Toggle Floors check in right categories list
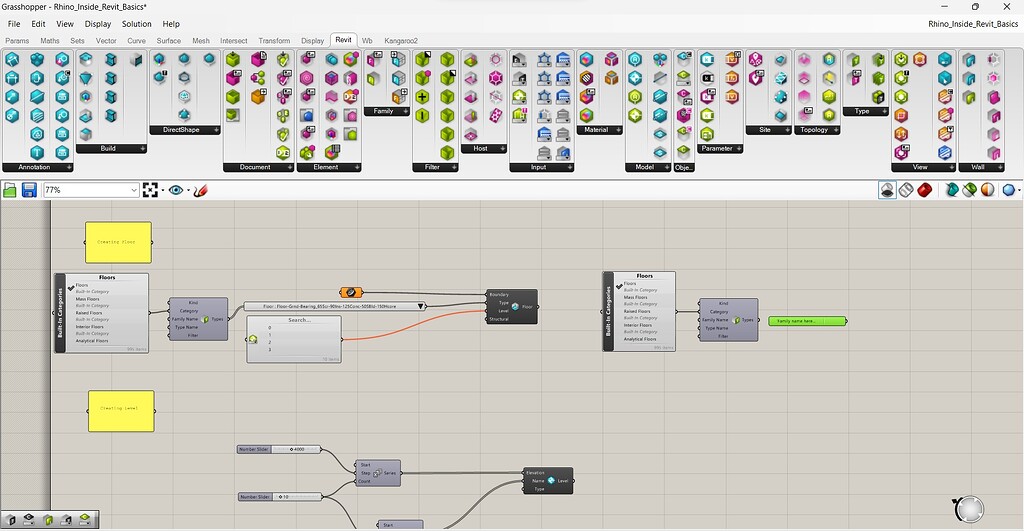The height and width of the screenshot is (531, 1024). (x=619, y=286)
